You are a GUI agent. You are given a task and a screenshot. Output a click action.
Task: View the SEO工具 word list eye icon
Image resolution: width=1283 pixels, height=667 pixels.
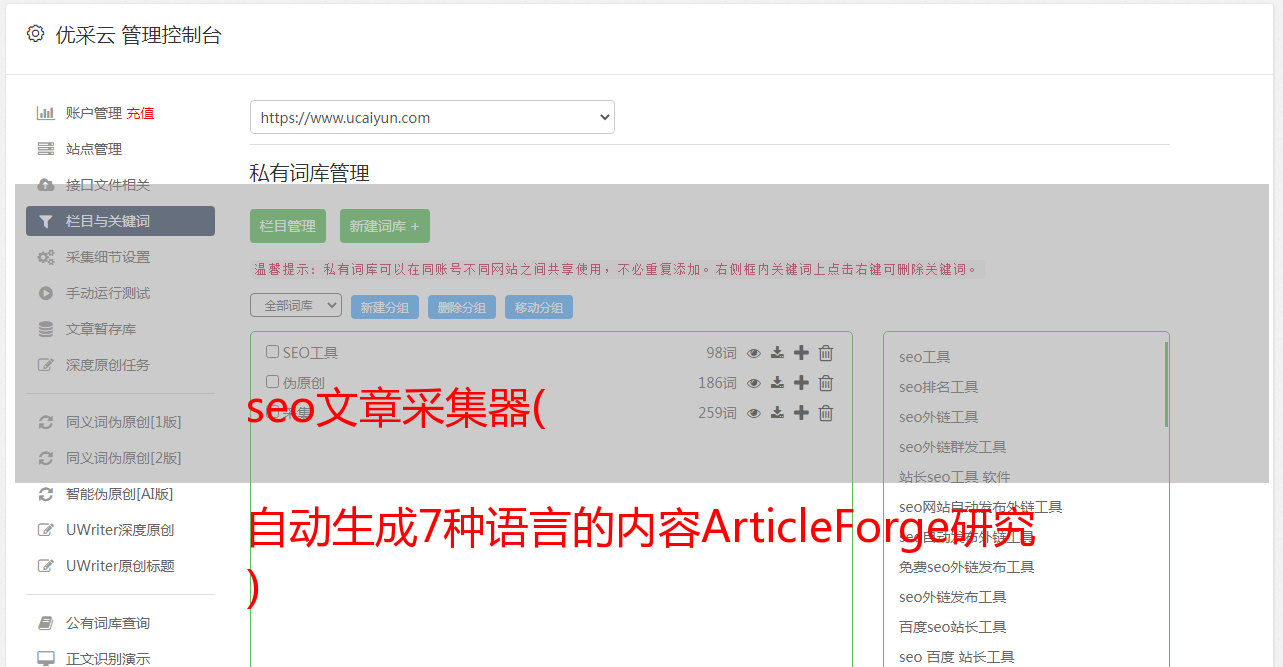tap(754, 353)
